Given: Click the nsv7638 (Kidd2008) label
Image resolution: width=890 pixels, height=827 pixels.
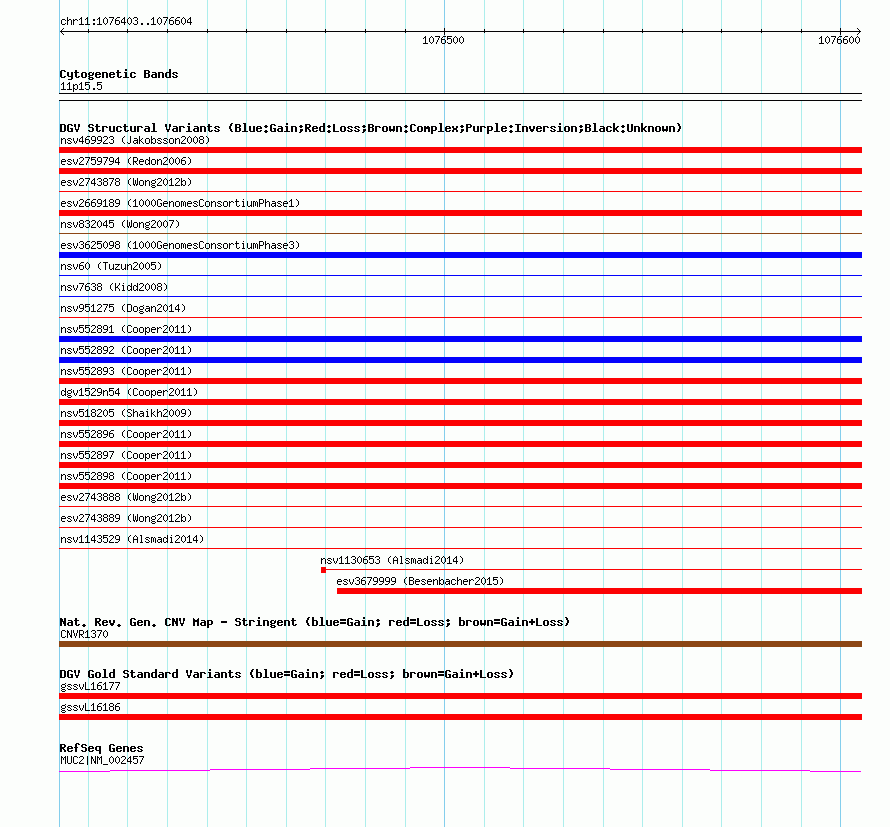Looking at the screenshot, I should pos(114,287).
